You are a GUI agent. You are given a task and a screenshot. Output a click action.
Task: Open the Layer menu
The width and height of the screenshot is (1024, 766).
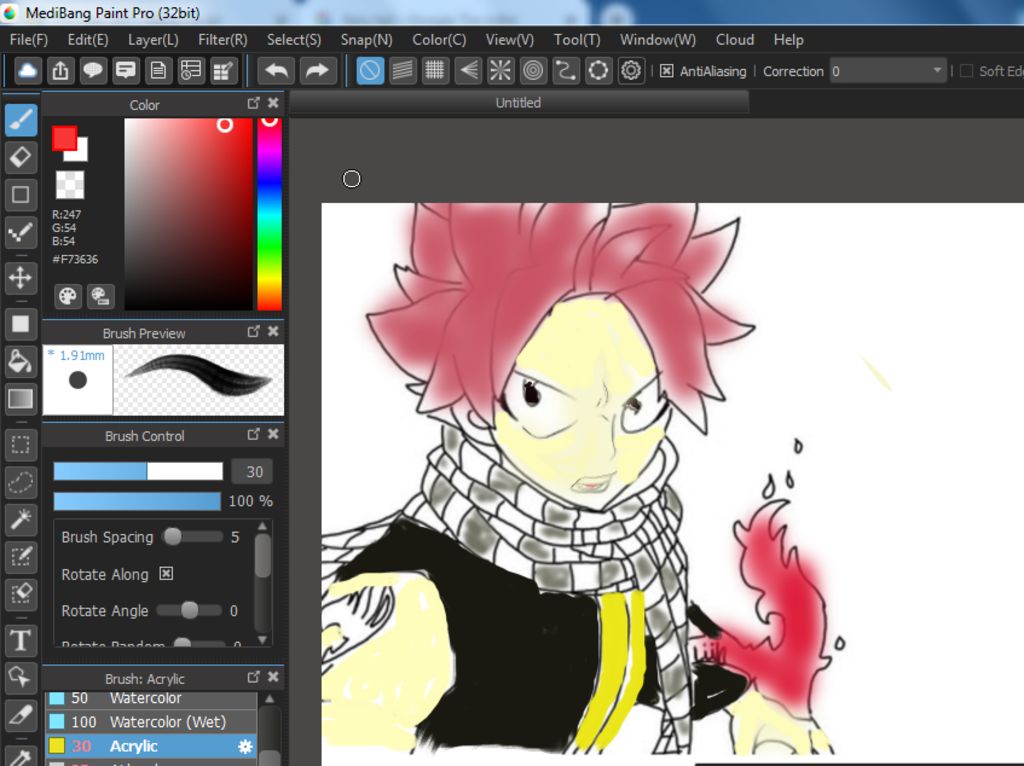point(153,40)
